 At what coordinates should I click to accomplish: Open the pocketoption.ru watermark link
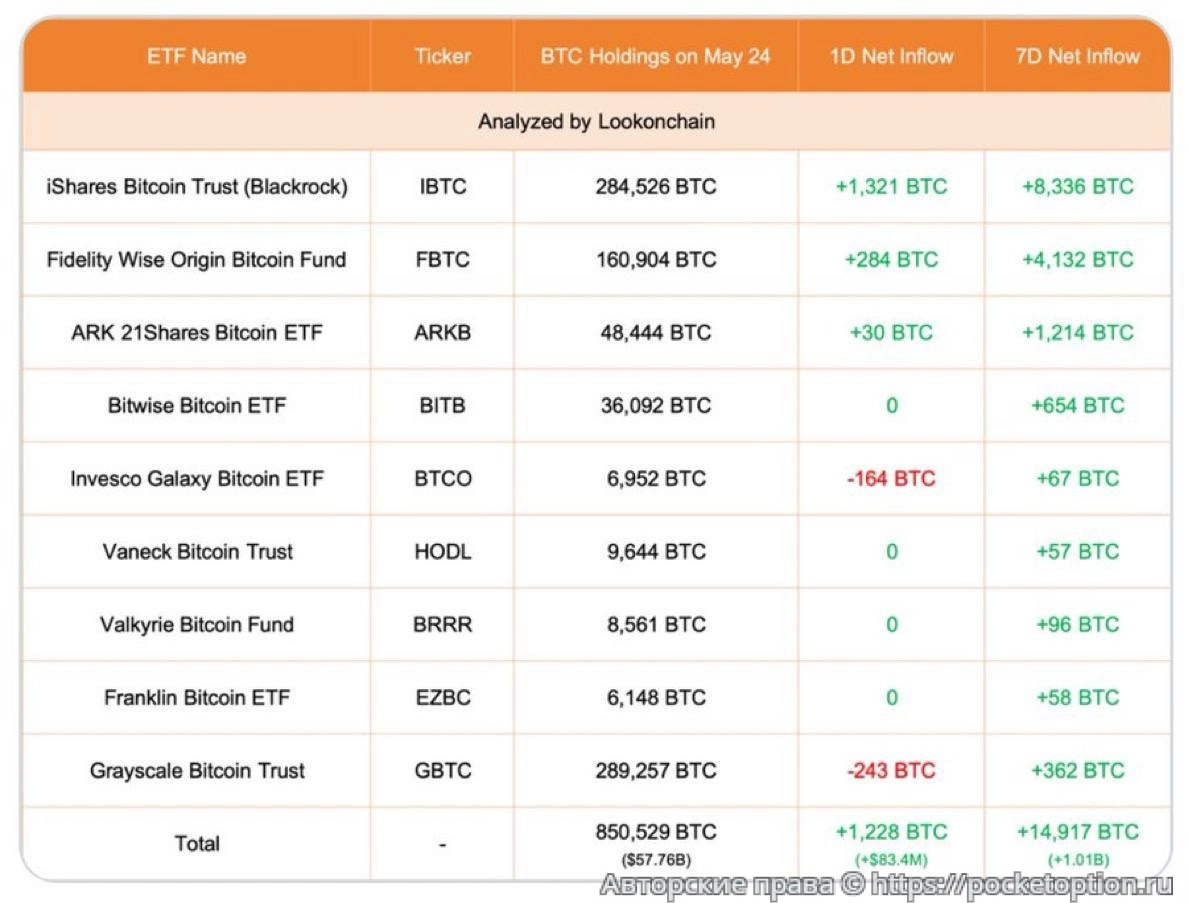click(x=1020, y=884)
